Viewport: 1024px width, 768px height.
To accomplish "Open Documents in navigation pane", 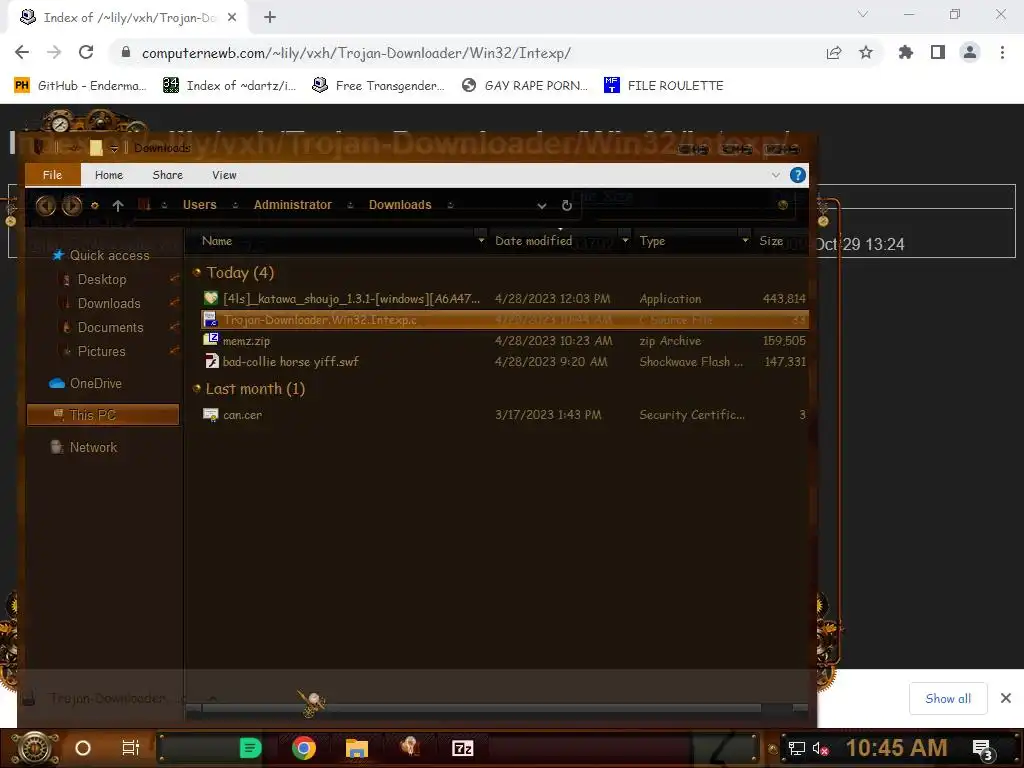I will coord(110,328).
